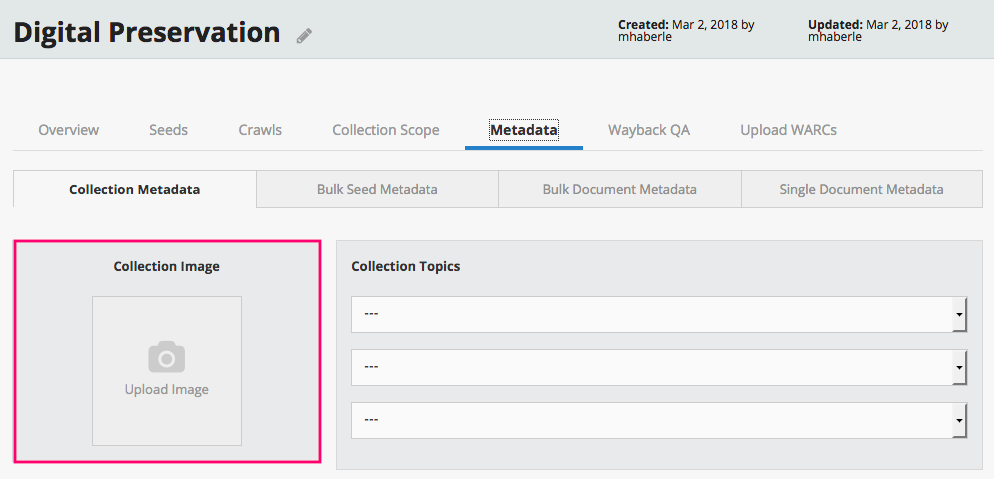Image resolution: width=994 pixels, height=479 pixels.
Task: Click the 'Upload Image' text label
Action: click(167, 389)
